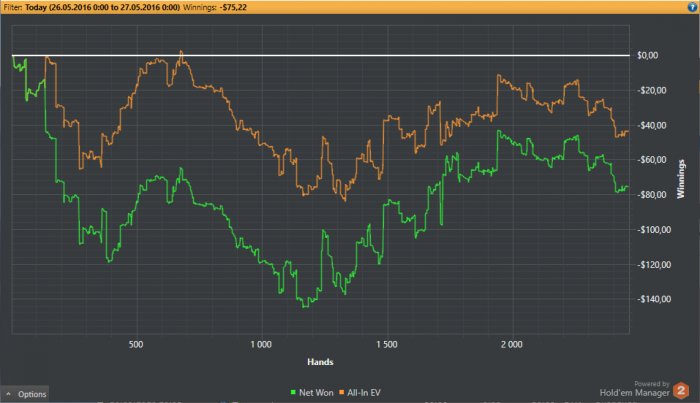Expand the Options arrow chevron
This screenshot has height=403, width=700.
8,394
